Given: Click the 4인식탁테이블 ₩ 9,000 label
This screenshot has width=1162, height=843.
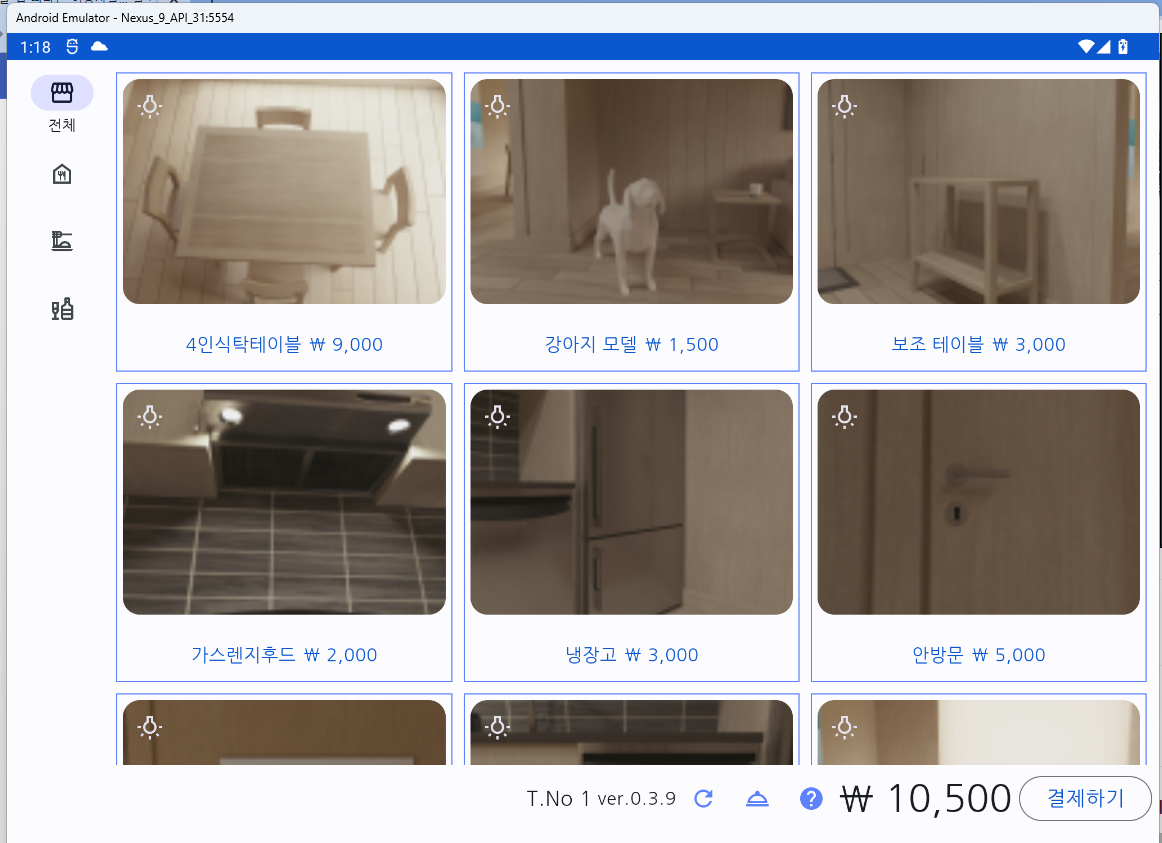Looking at the screenshot, I should pyautogui.click(x=284, y=344).
